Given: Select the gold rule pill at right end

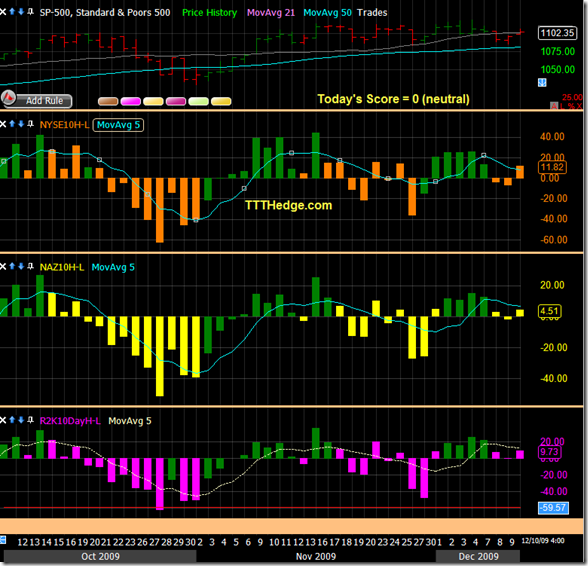Looking at the screenshot, I should coord(221,101).
